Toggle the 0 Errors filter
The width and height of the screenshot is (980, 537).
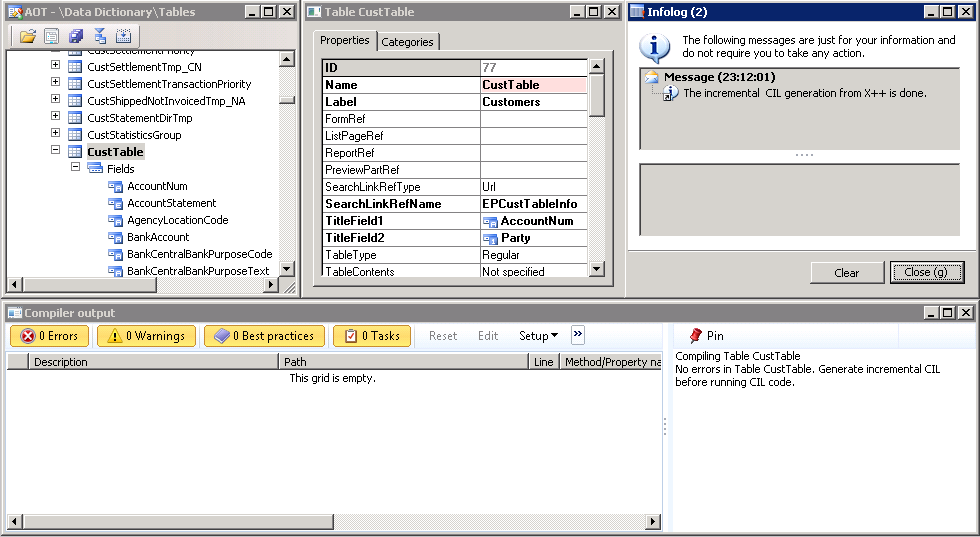pos(49,336)
